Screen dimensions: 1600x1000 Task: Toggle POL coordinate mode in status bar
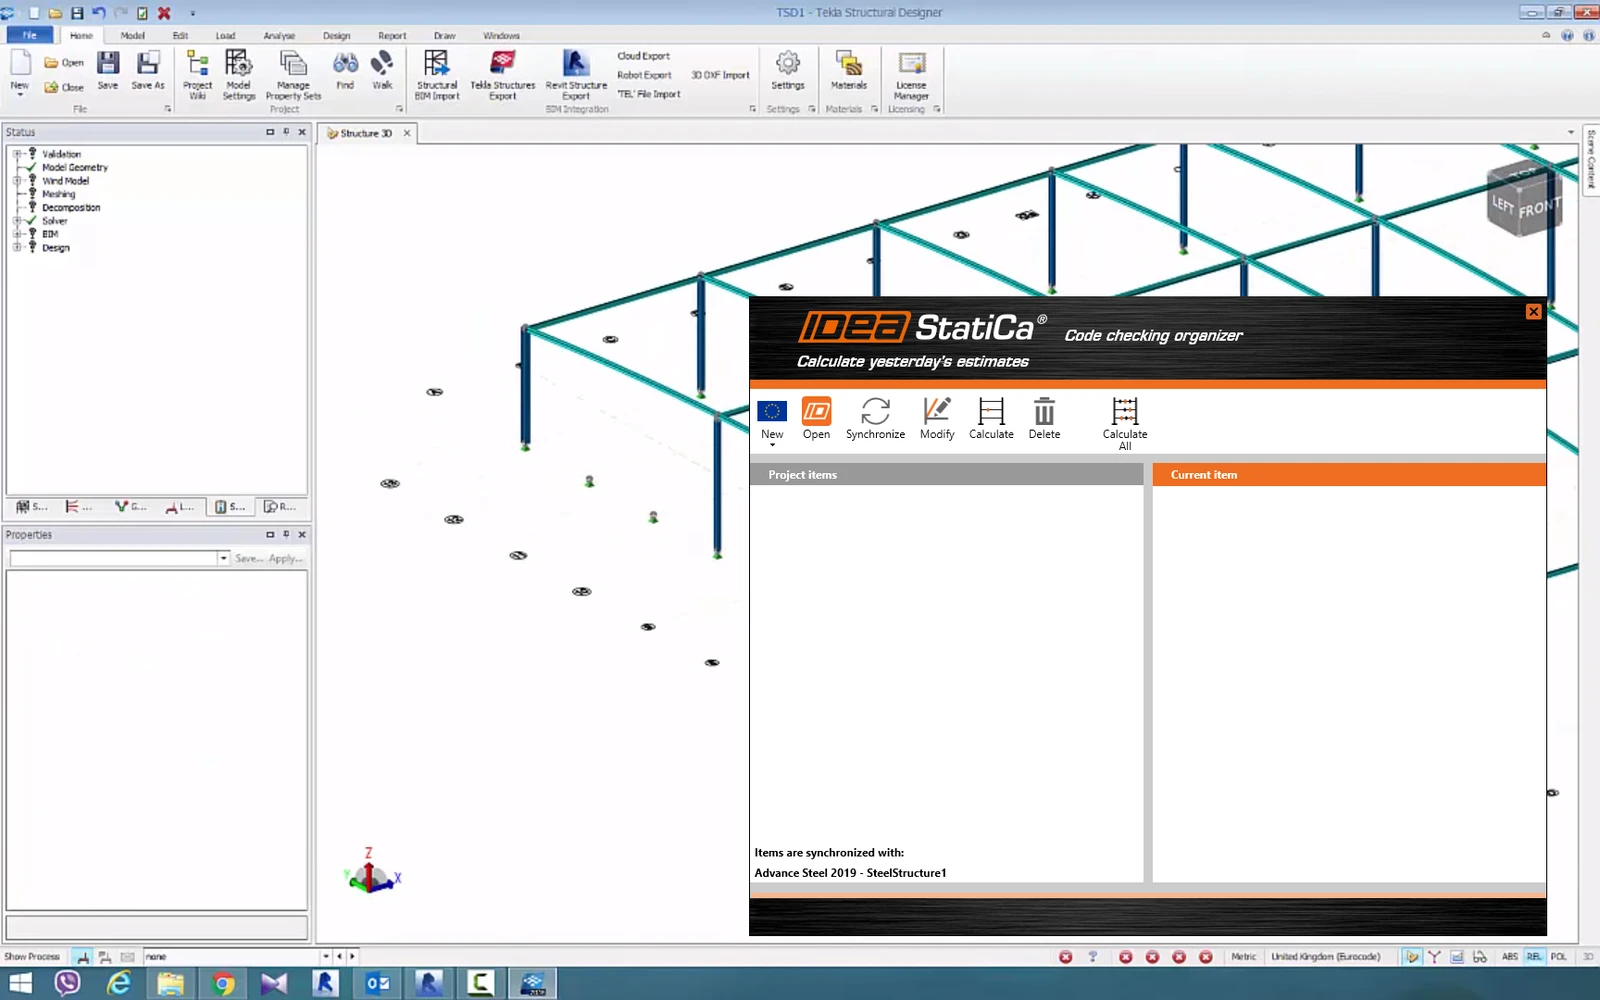click(1558, 957)
